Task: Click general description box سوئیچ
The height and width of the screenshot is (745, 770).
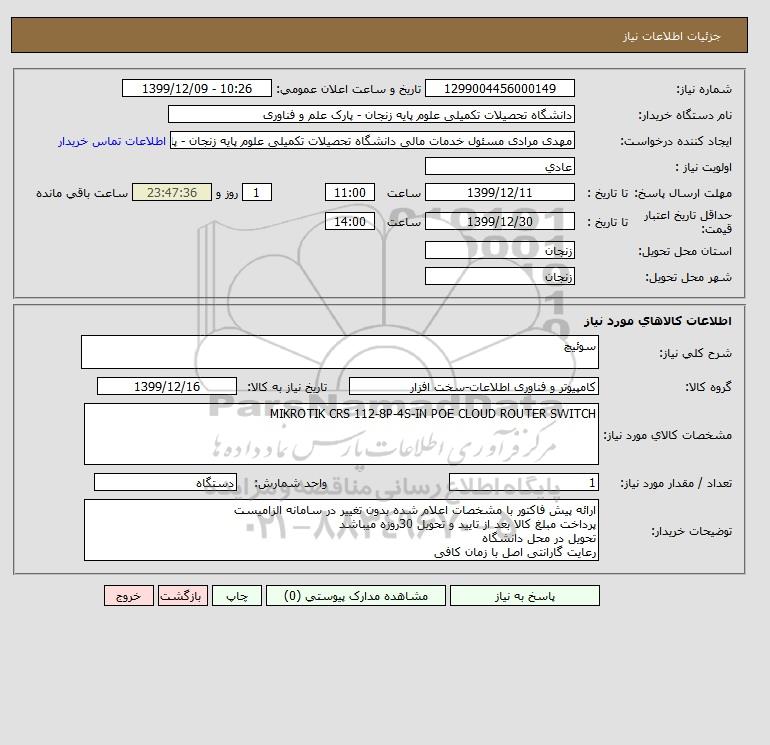Action: pos(340,352)
